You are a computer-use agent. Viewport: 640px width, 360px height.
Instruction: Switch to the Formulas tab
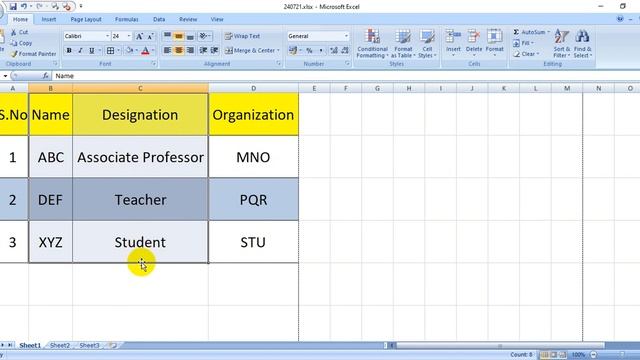coord(127,19)
